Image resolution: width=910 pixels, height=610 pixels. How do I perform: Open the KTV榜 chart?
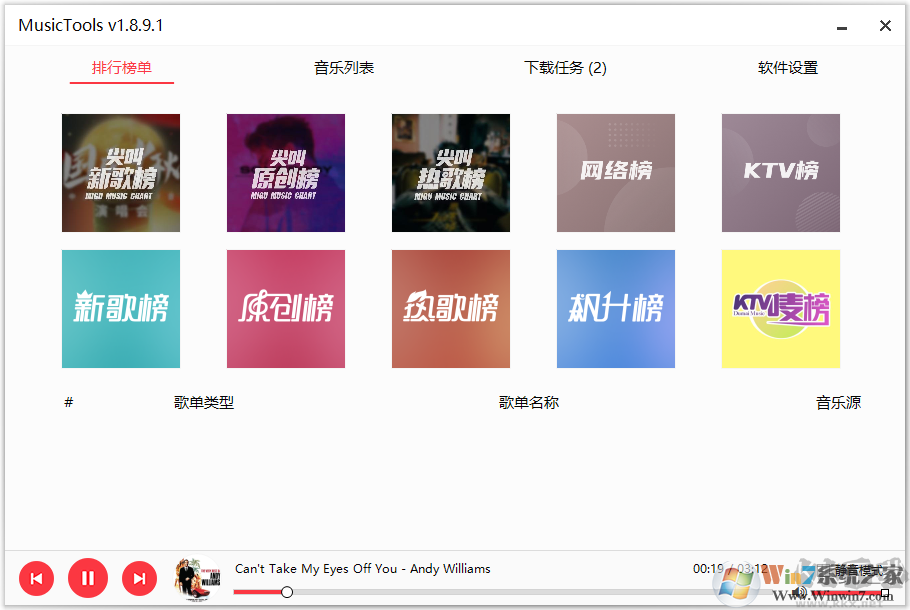coord(780,172)
